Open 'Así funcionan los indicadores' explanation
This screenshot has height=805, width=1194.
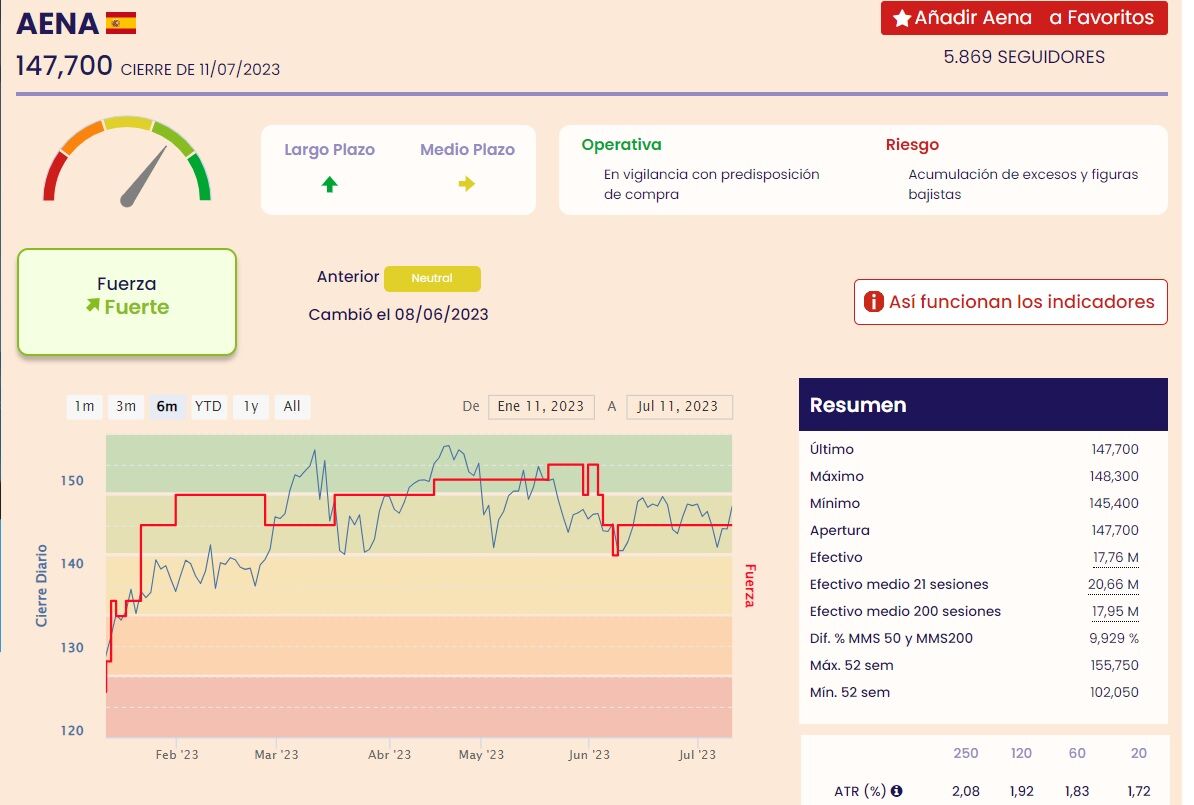pos(1010,302)
